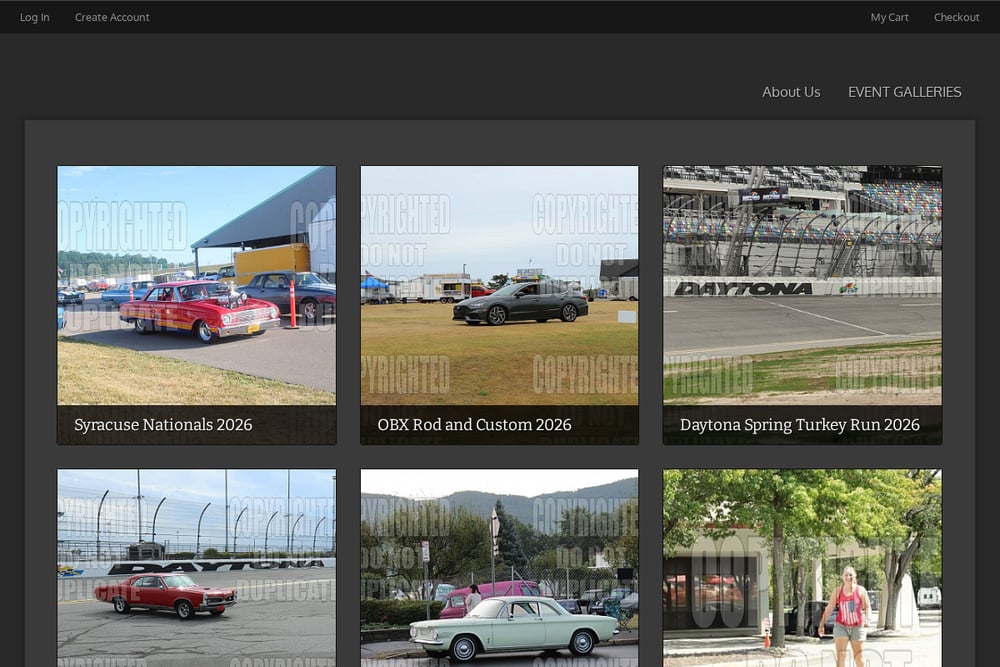Select the 'Daytona Spring Turkey Run 2026' caption
Image resolution: width=1000 pixels, height=667 pixels.
[800, 425]
